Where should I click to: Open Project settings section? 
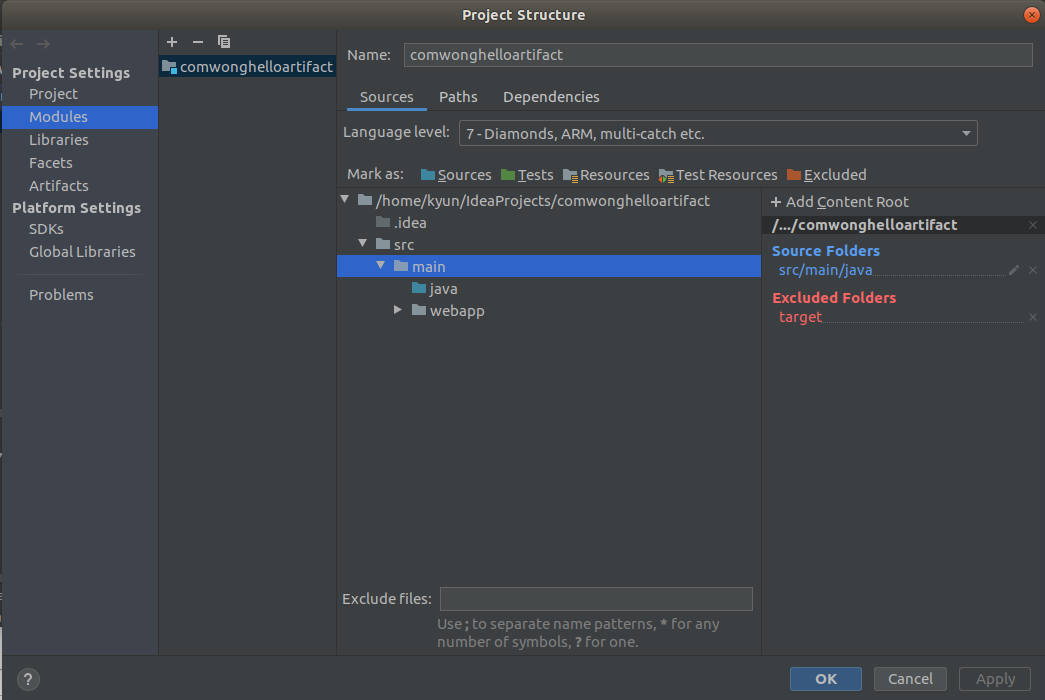click(53, 94)
